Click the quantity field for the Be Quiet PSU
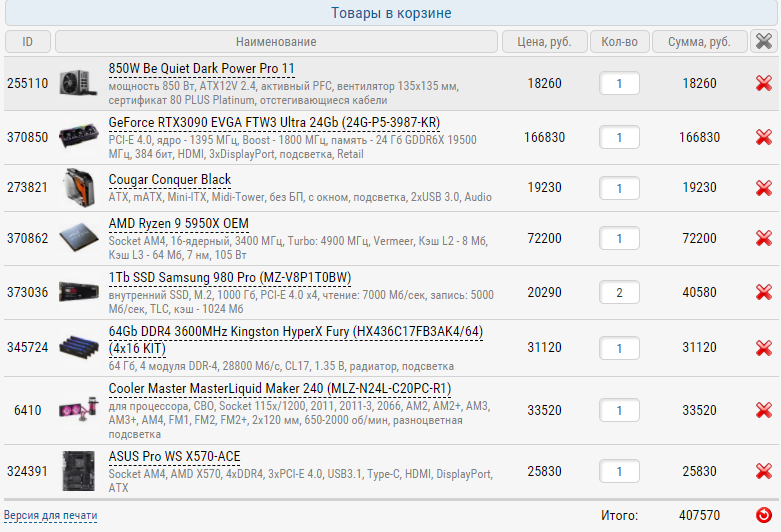Image resolution: width=781 pixels, height=532 pixels. 620,84
